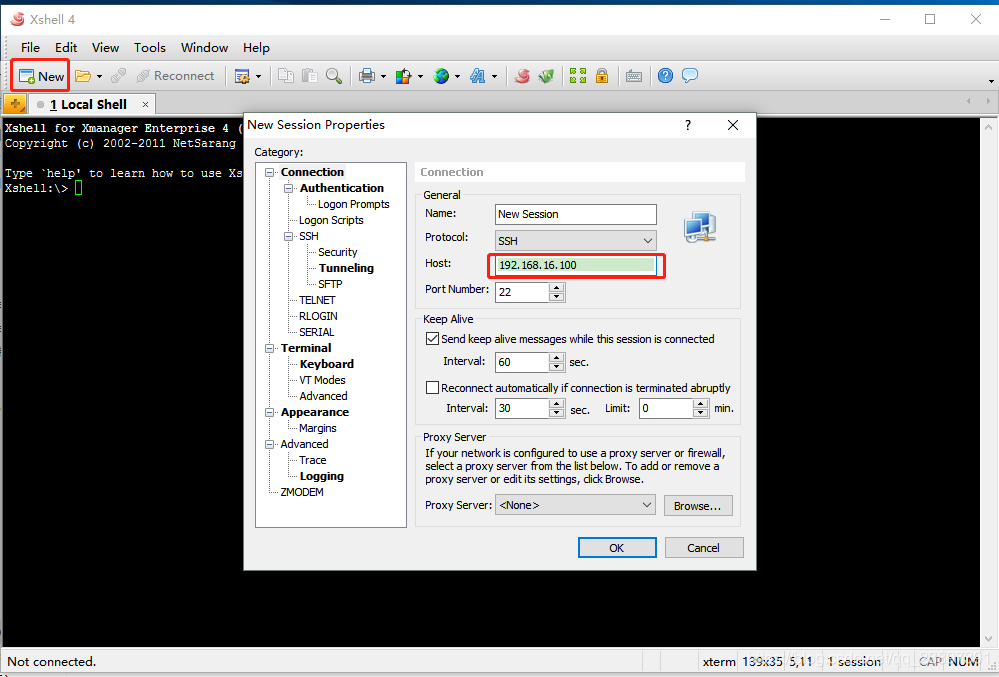This screenshot has height=677, width=999.
Task: Click the blue Help question icon
Action: 665,76
